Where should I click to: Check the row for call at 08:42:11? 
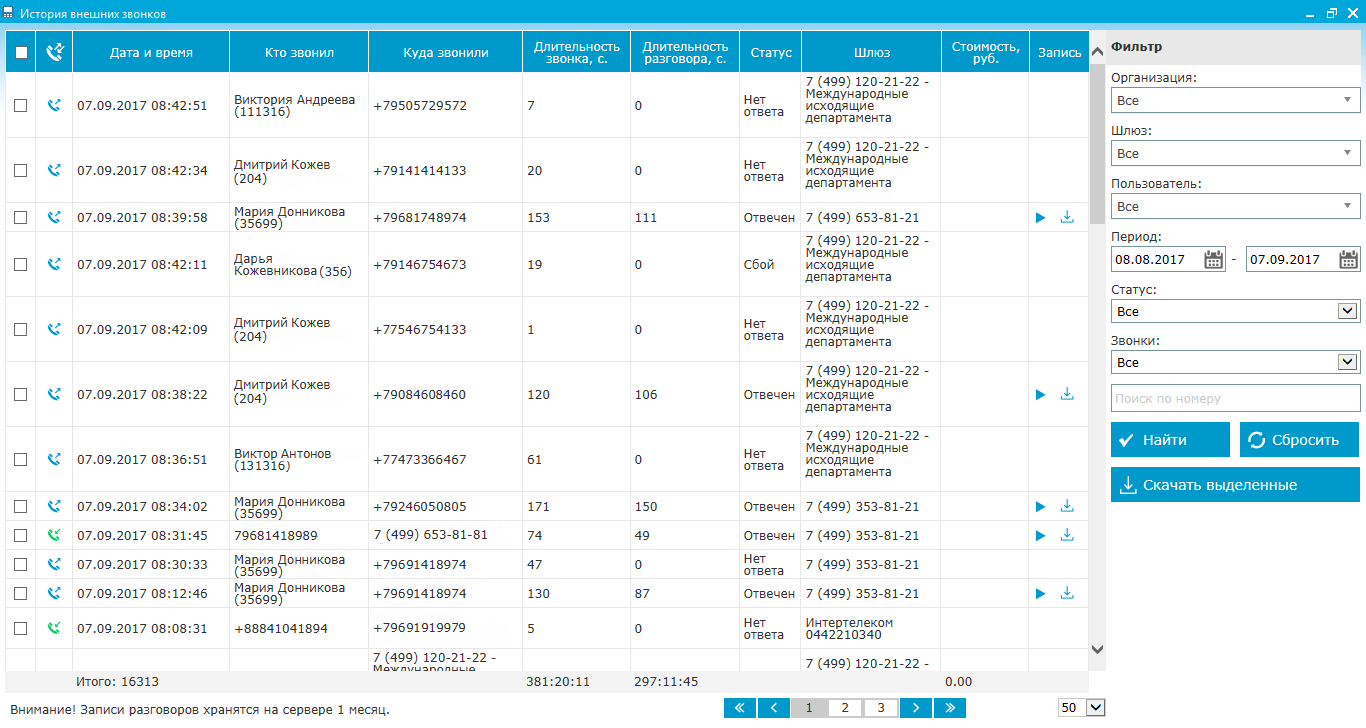(20, 265)
